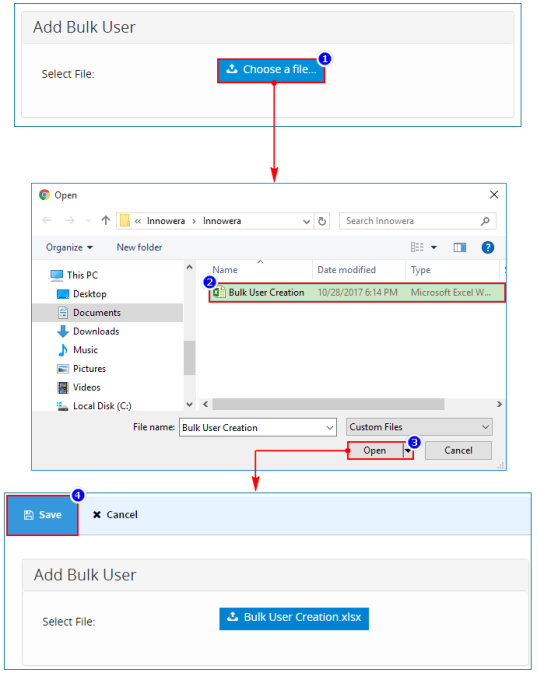Viewport: 537px width, 673px height.
Task: Sort by Name column header
Action: pos(225,270)
